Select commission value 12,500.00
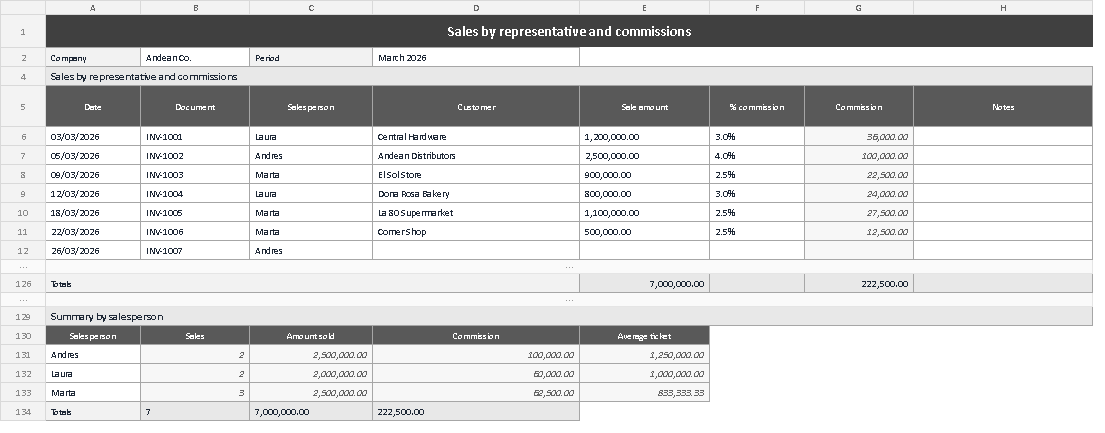Image resolution: width=1105 pixels, height=433 pixels. (859, 232)
